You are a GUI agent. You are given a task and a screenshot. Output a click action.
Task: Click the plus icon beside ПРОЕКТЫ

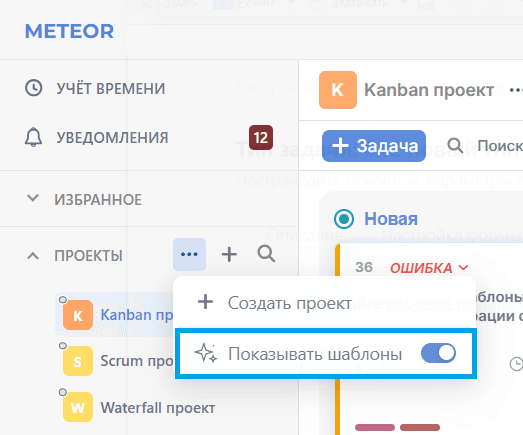[x=229, y=255]
